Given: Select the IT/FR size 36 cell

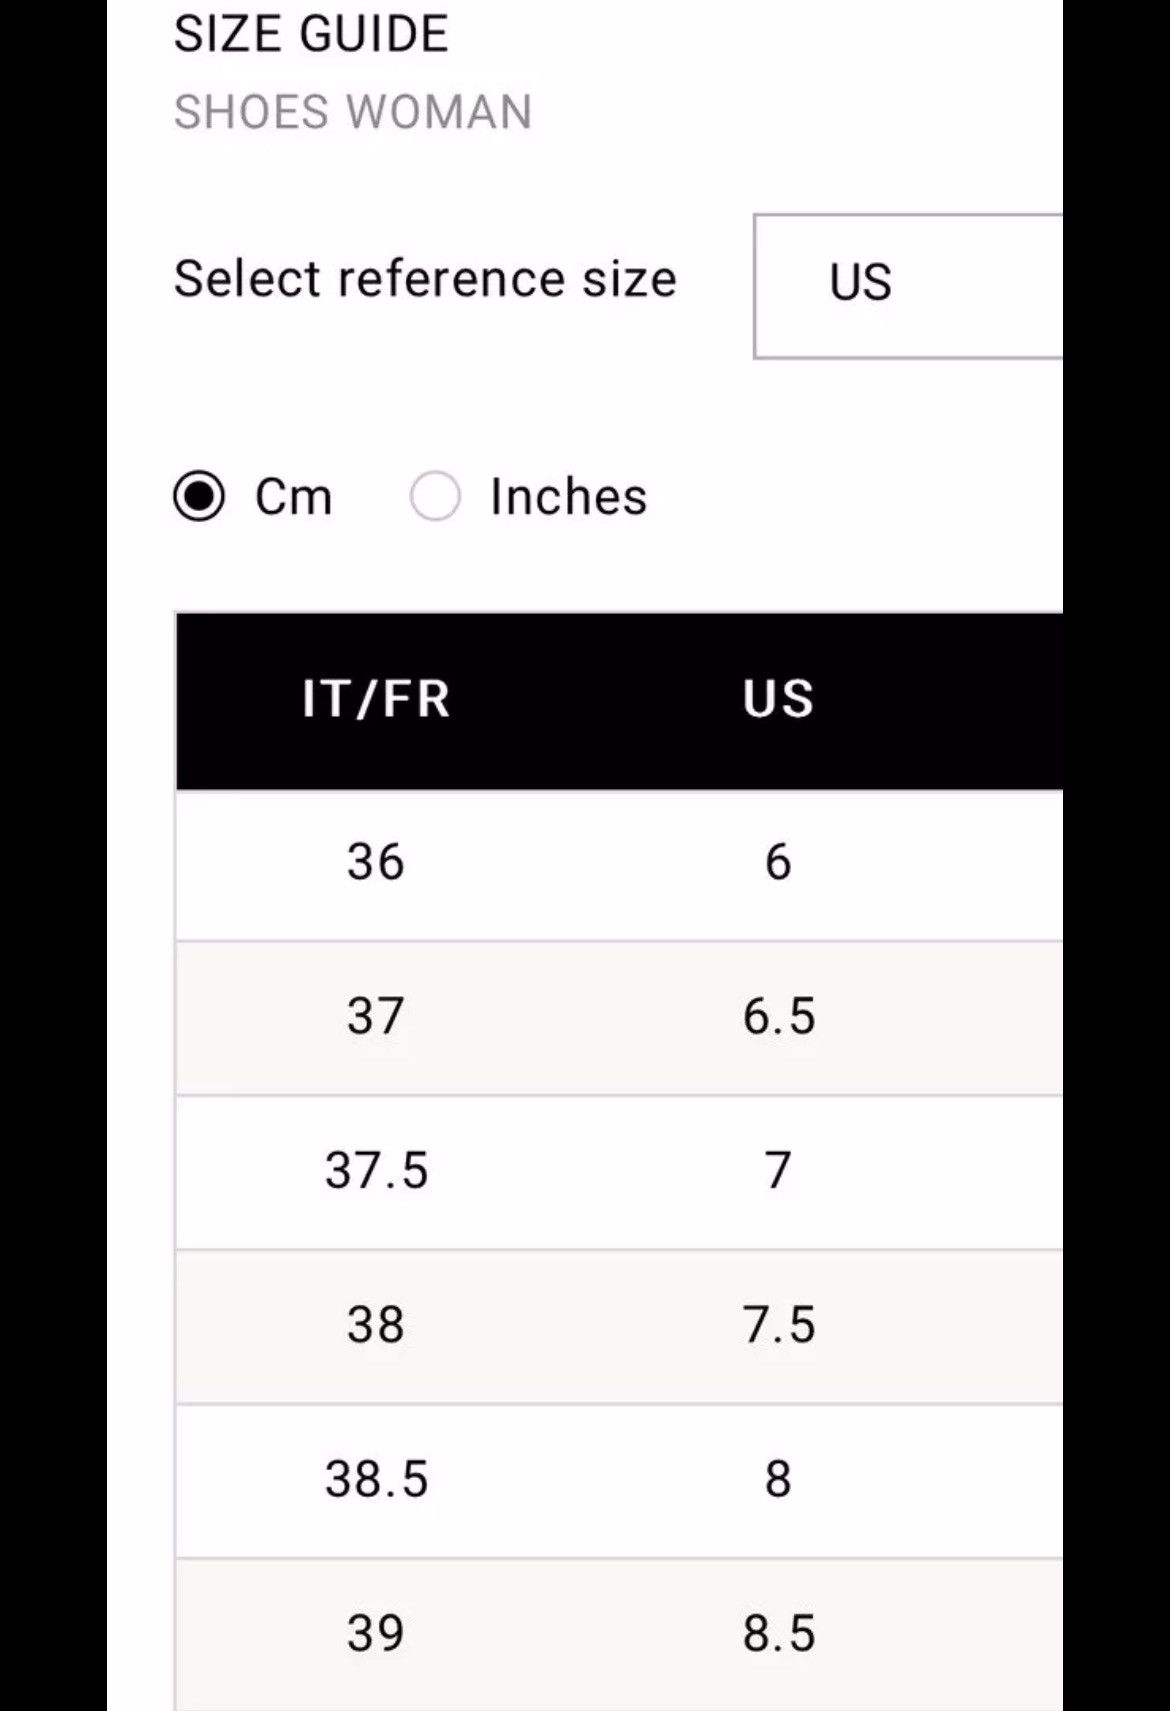Looking at the screenshot, I should tap(376, 862).
